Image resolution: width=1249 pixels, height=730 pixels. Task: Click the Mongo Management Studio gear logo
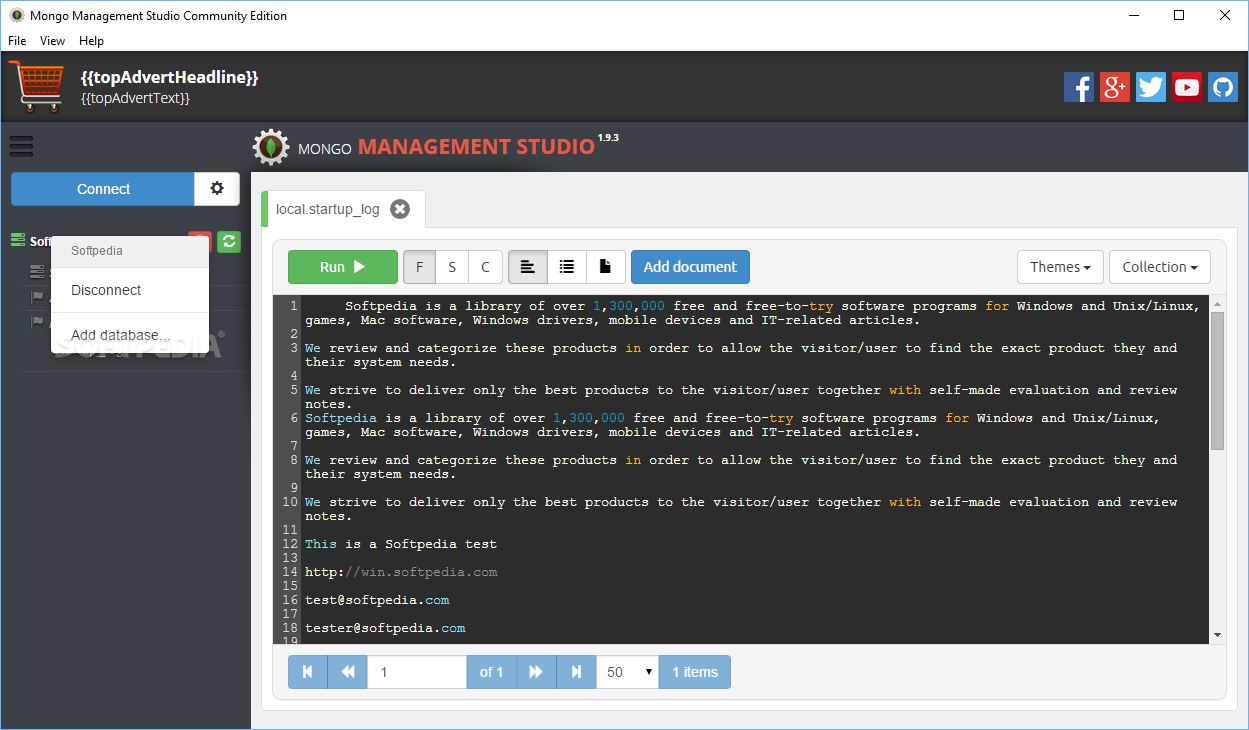270,147
